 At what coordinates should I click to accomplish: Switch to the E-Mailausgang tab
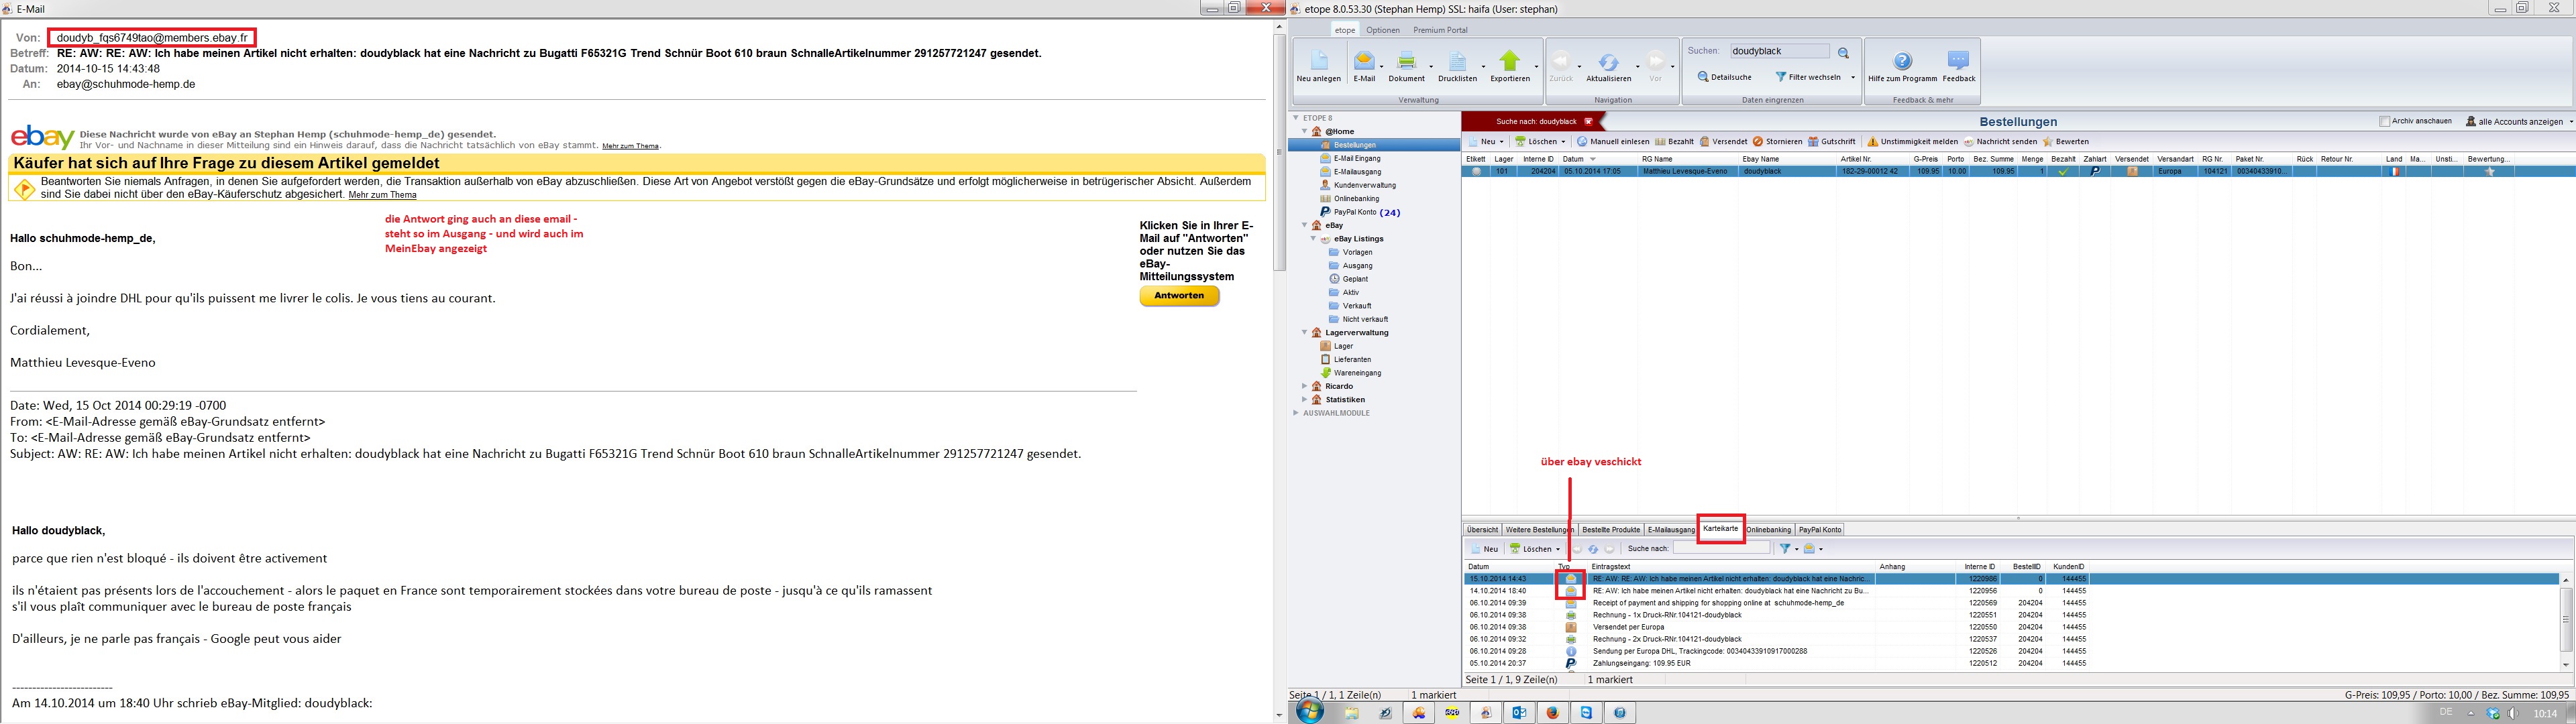click(x=1671, y=530)
